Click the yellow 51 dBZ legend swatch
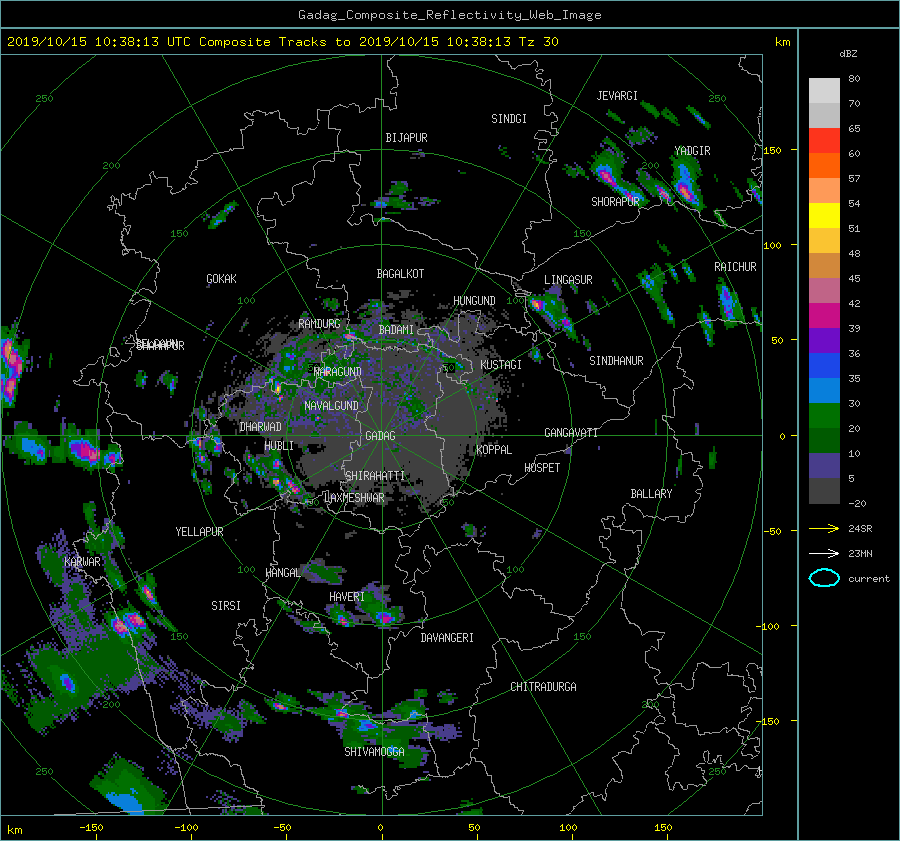This screenshot has width=900, height=841. (x=824, y=216)
